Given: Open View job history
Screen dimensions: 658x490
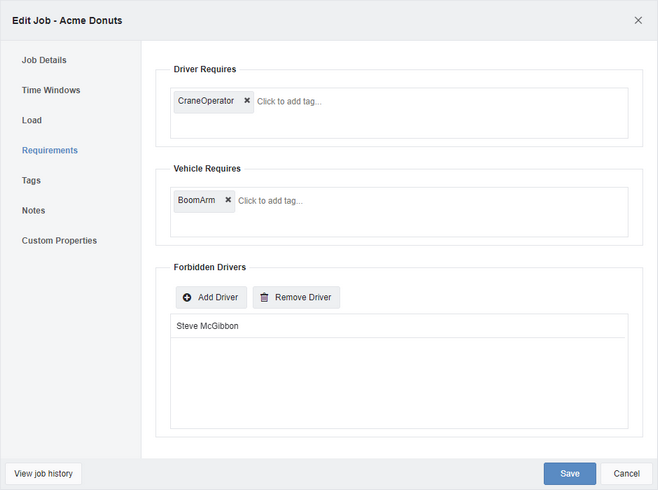Looking at the screenshot, I should tap(43, 474).
